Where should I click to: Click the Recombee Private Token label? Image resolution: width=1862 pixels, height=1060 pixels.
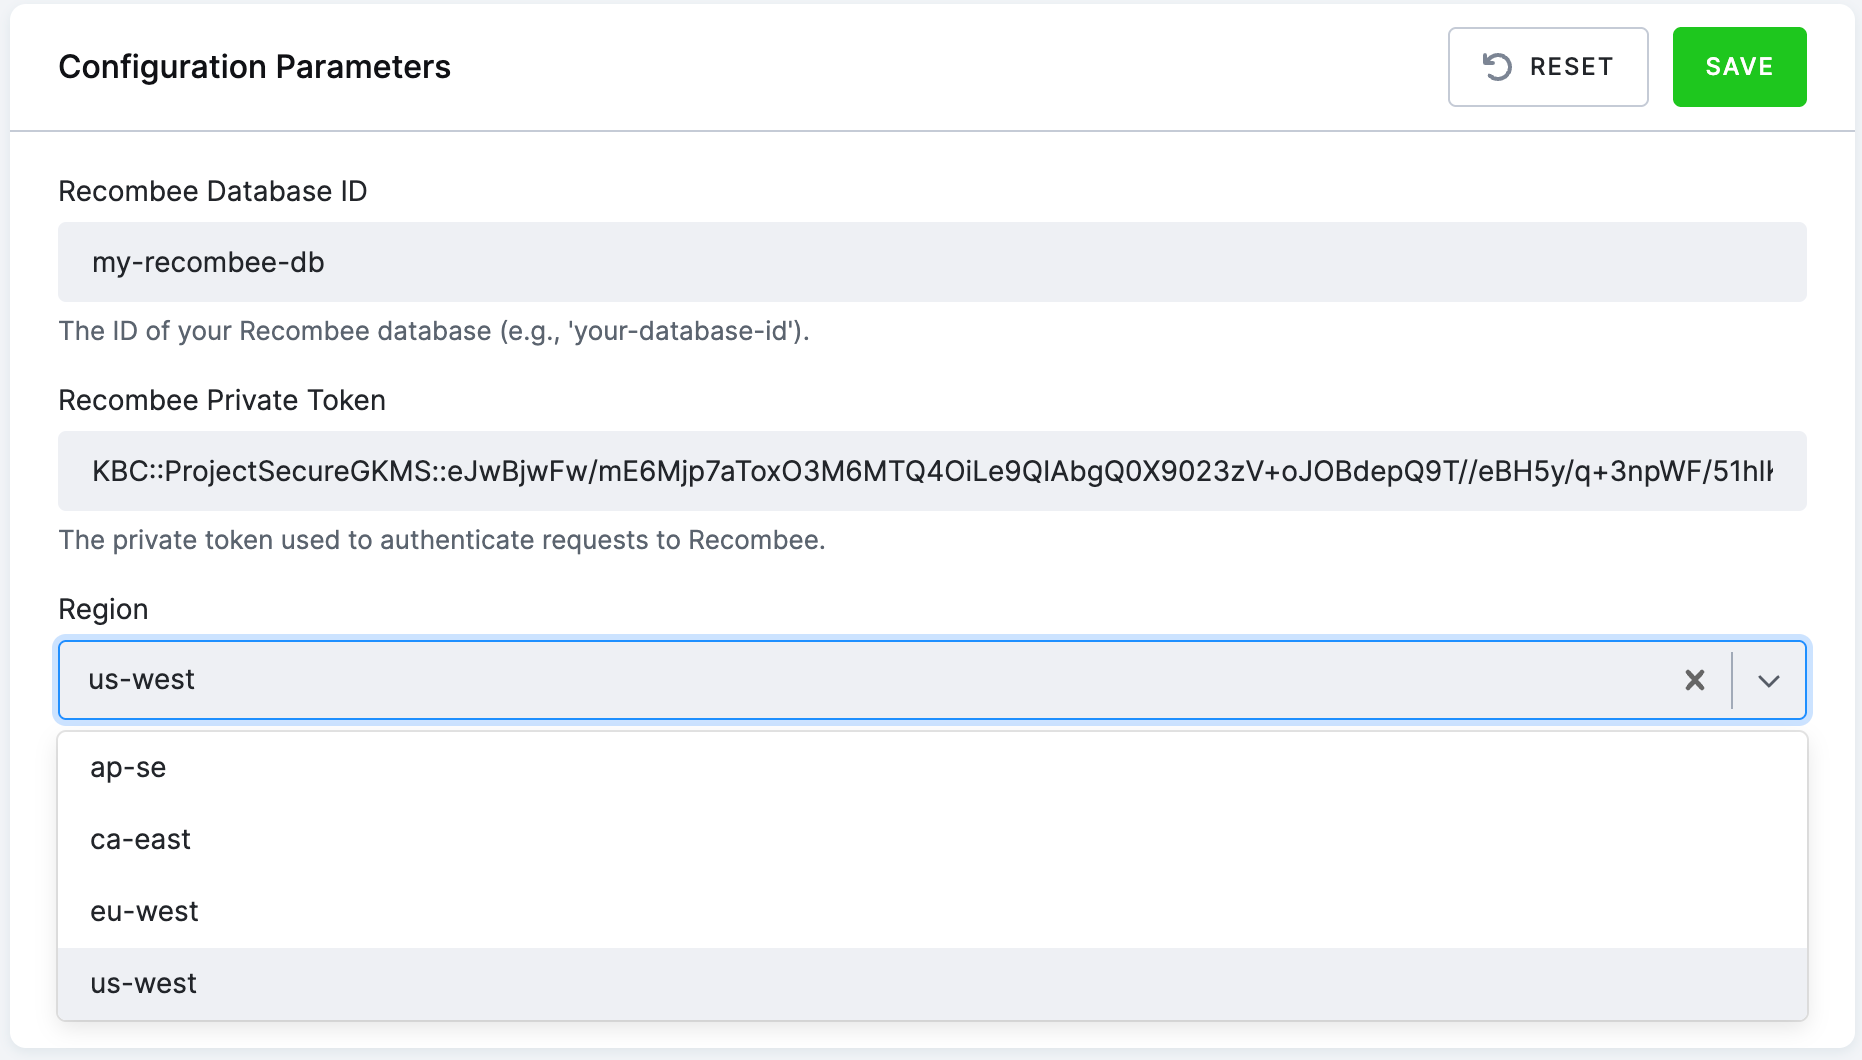(x=222, y=400)
